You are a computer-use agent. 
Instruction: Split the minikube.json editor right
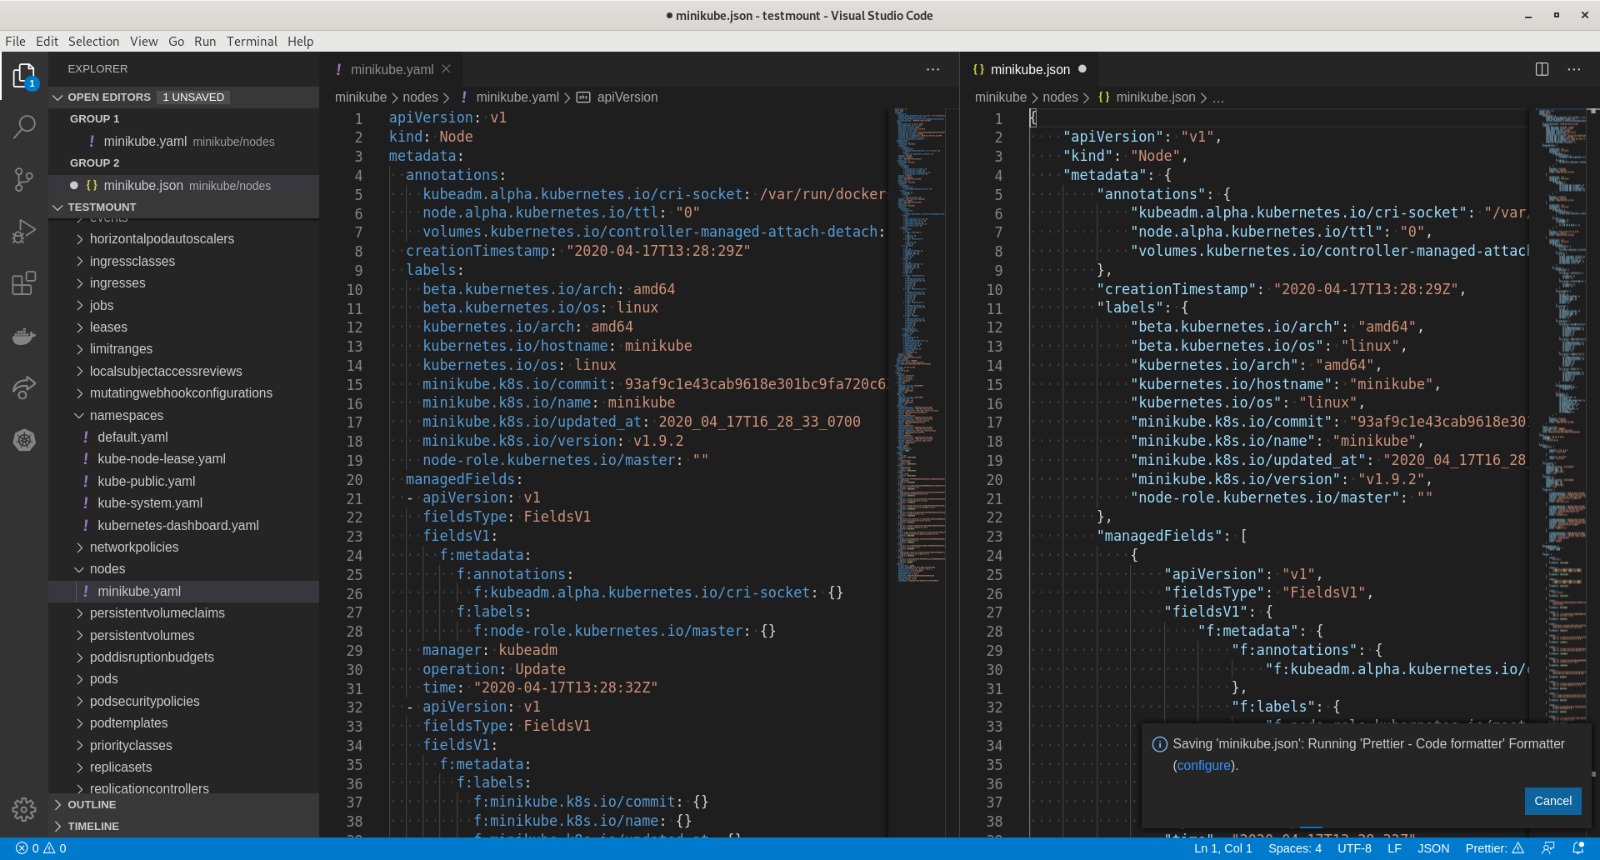(1542, 69)
